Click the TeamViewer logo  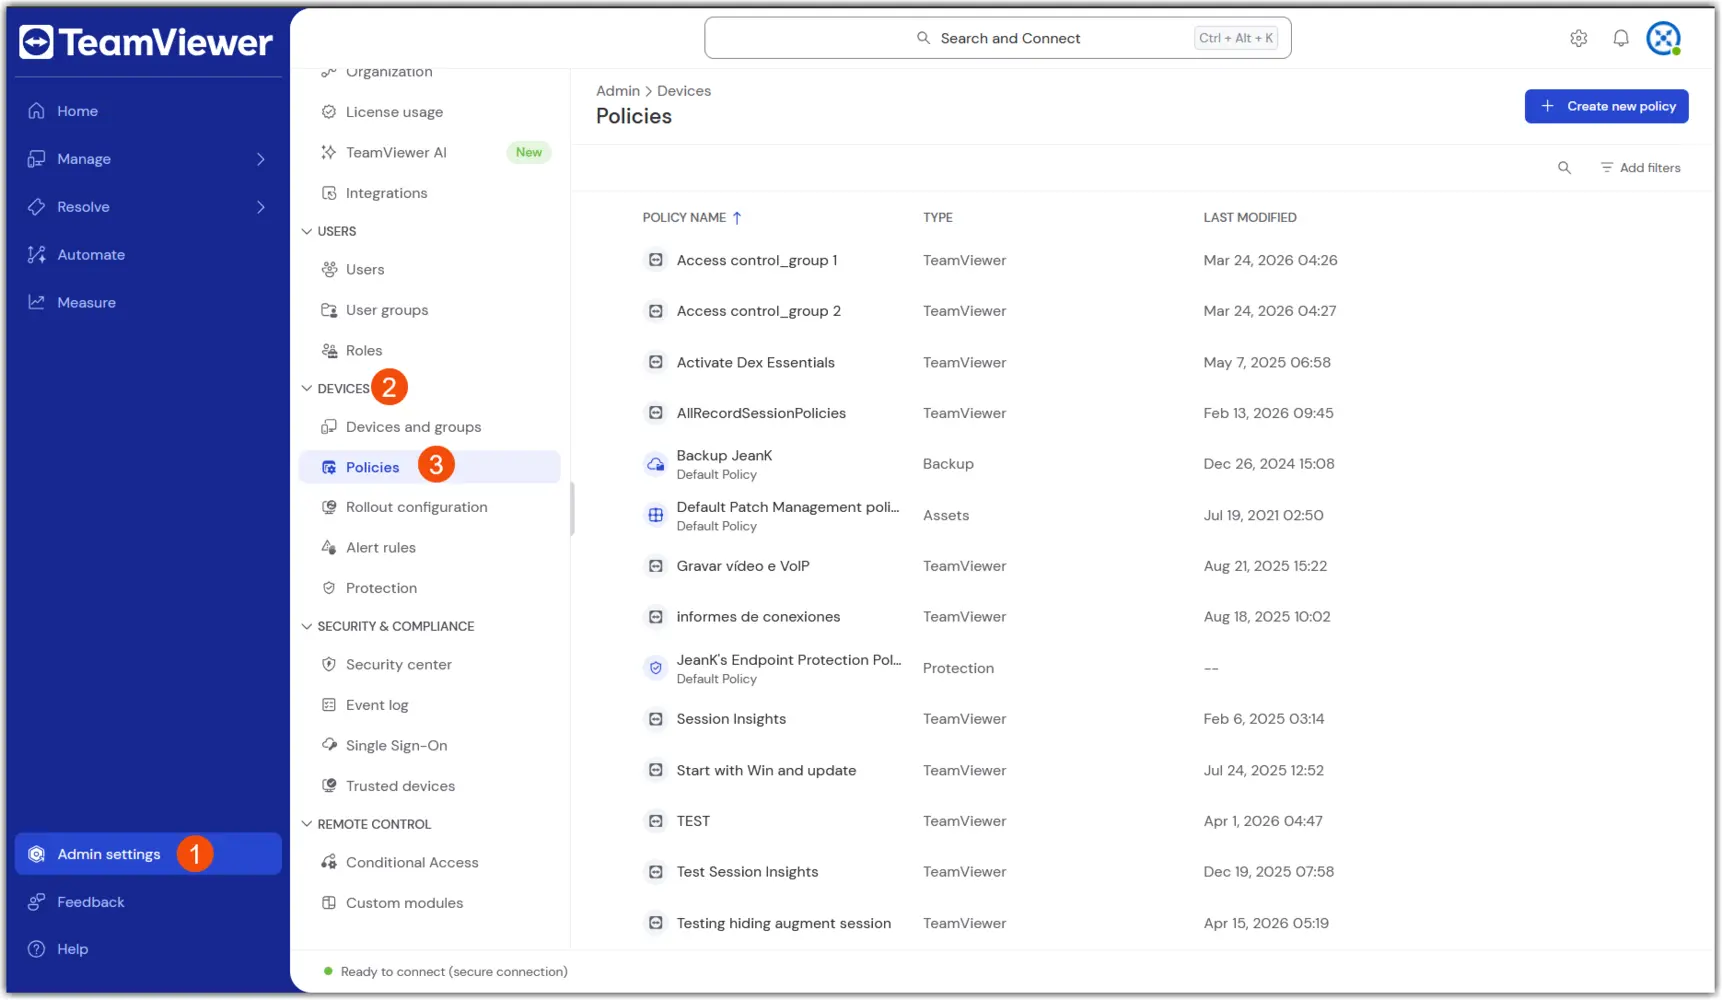[x=146, y=42]
